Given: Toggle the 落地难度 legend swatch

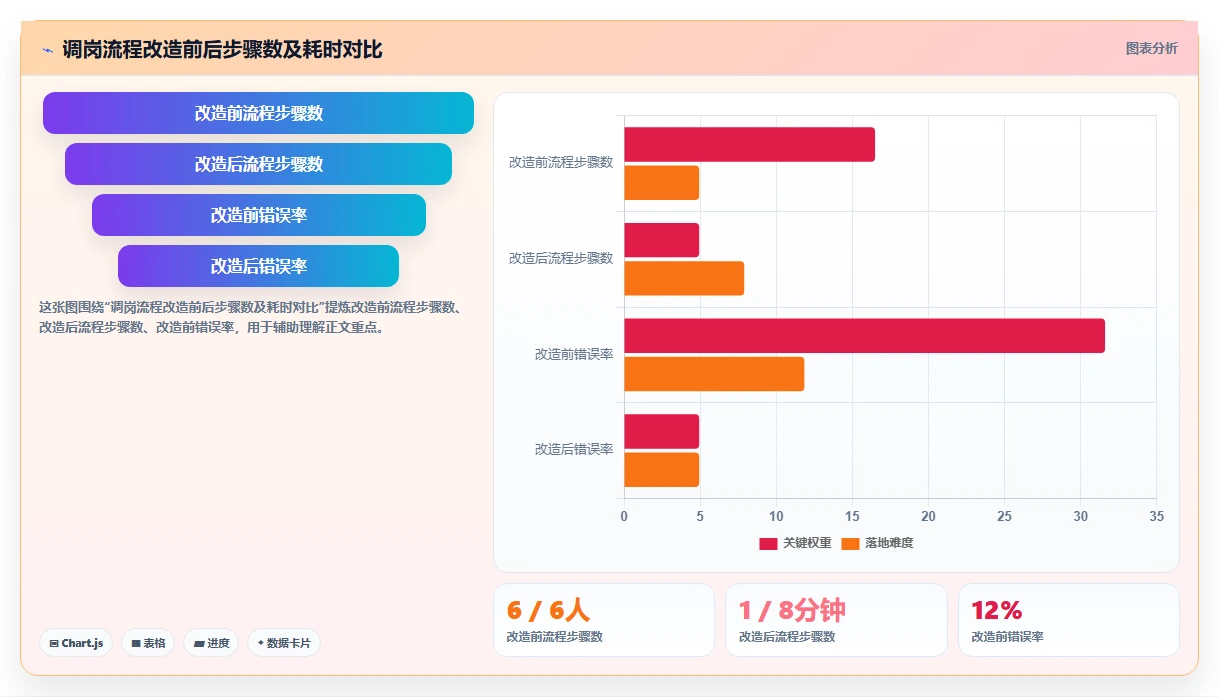Looking at the screenshot, I should pos(850,543).
